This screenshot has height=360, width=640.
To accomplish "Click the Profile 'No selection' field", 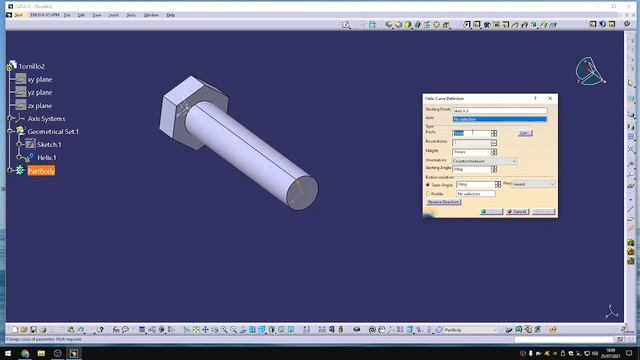I will [476, 194].
